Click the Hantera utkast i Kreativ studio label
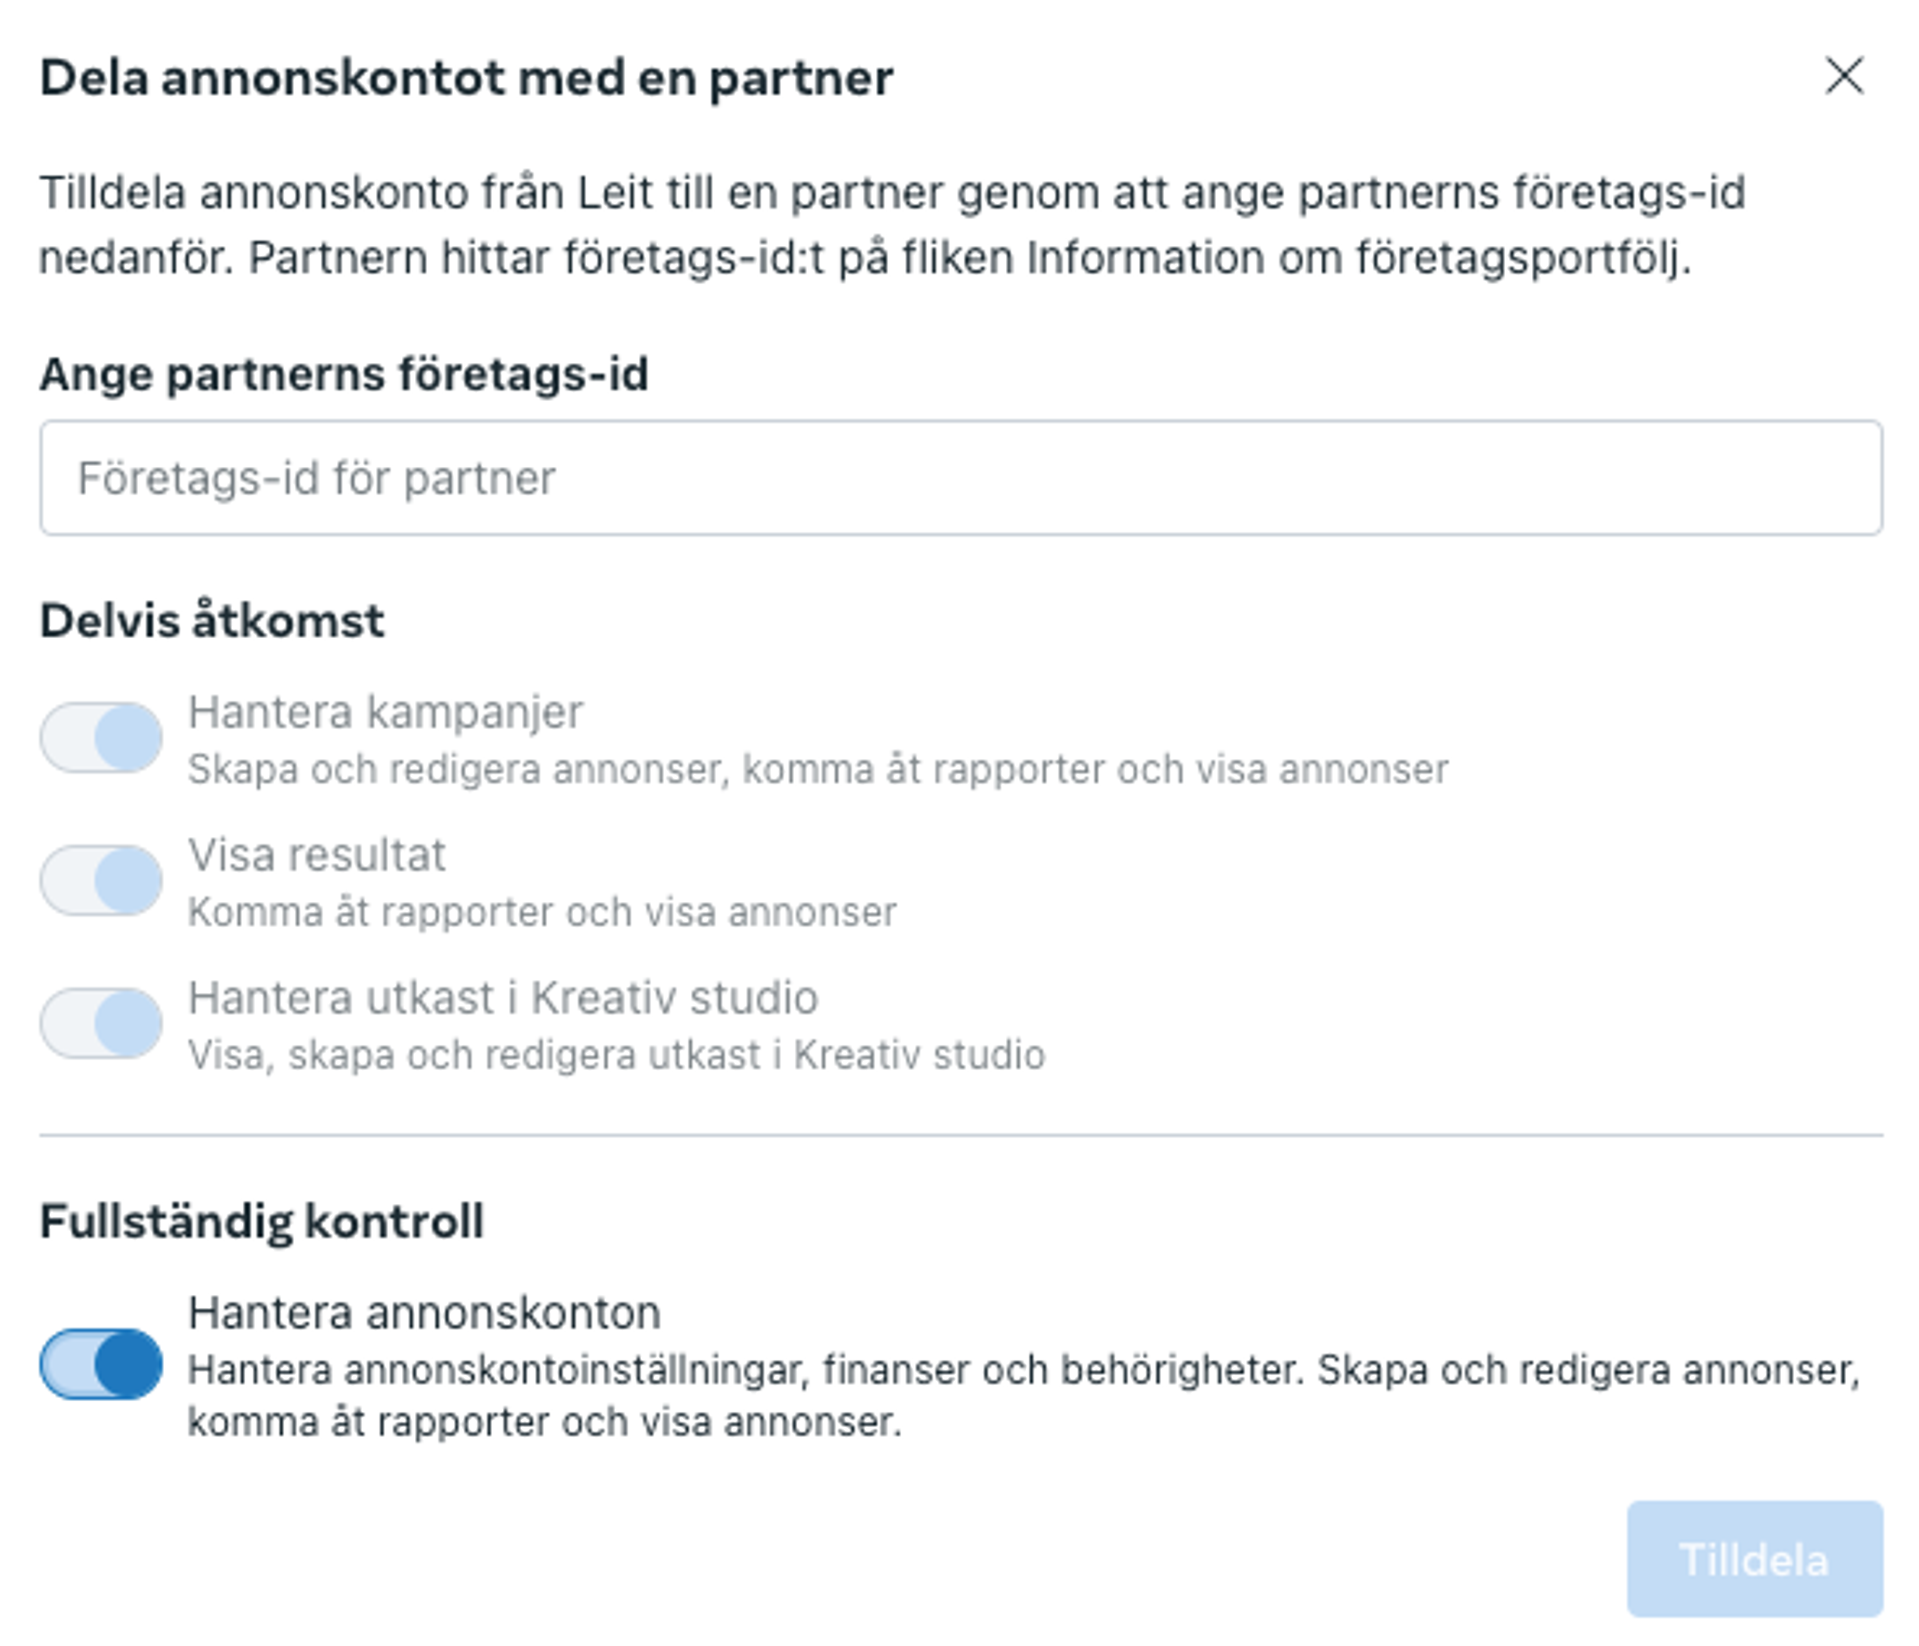1919x1646 pixels. tap(503, 998)
